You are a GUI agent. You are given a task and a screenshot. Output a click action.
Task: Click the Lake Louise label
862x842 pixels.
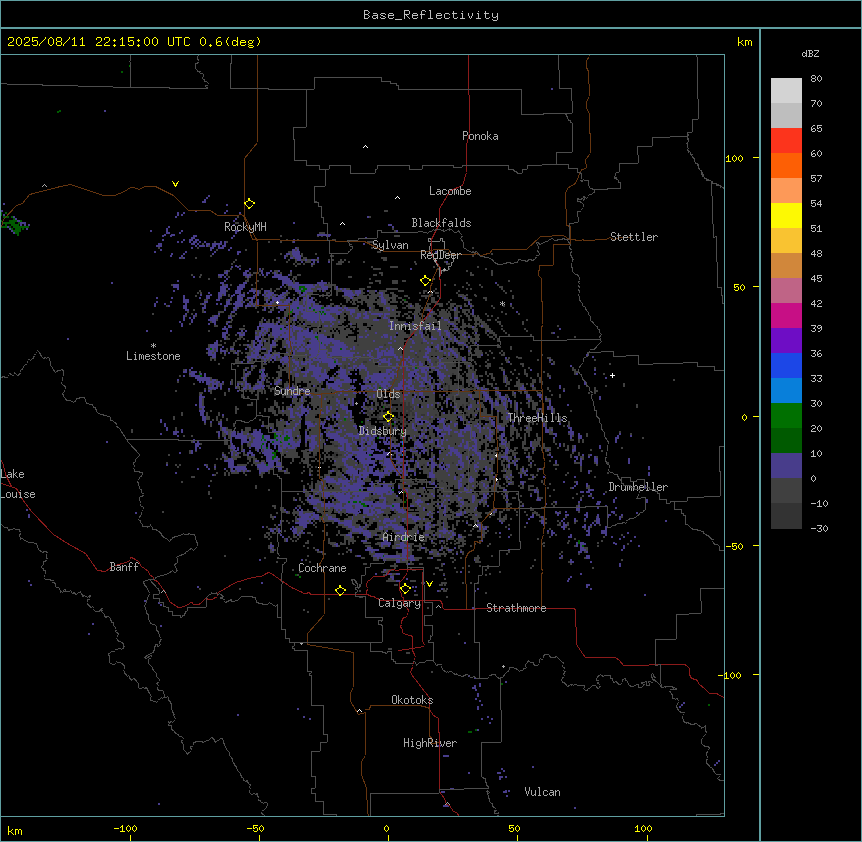pos(18,484)
